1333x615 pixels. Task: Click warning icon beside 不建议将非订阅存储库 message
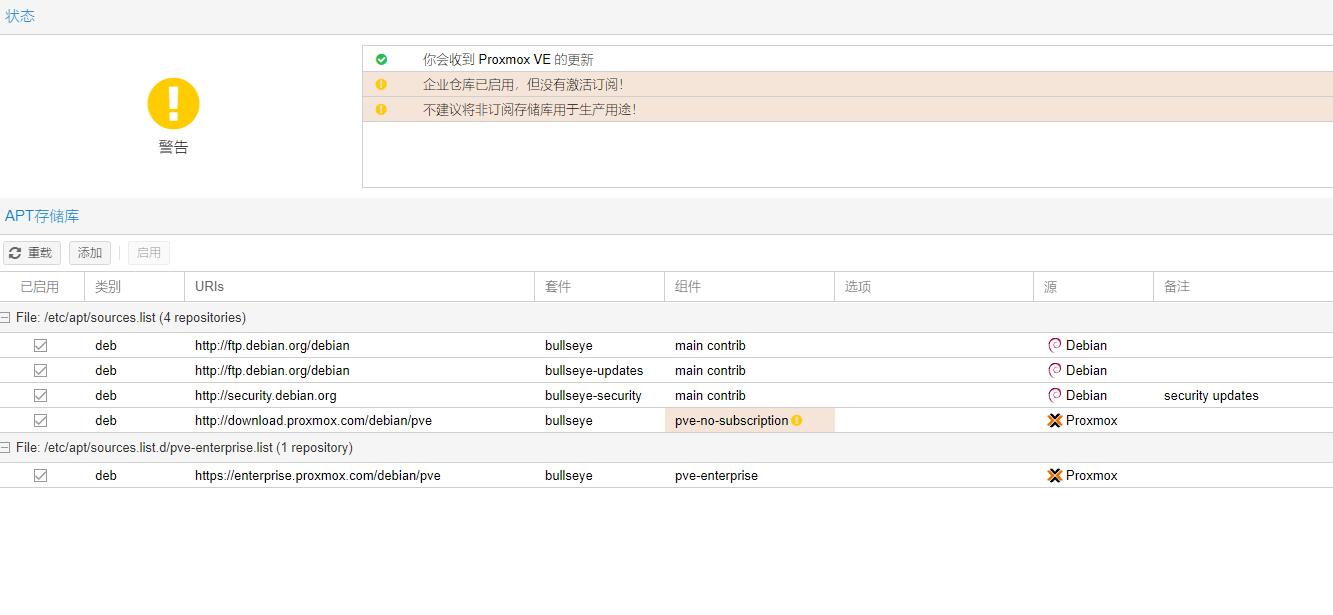[381, 110]
